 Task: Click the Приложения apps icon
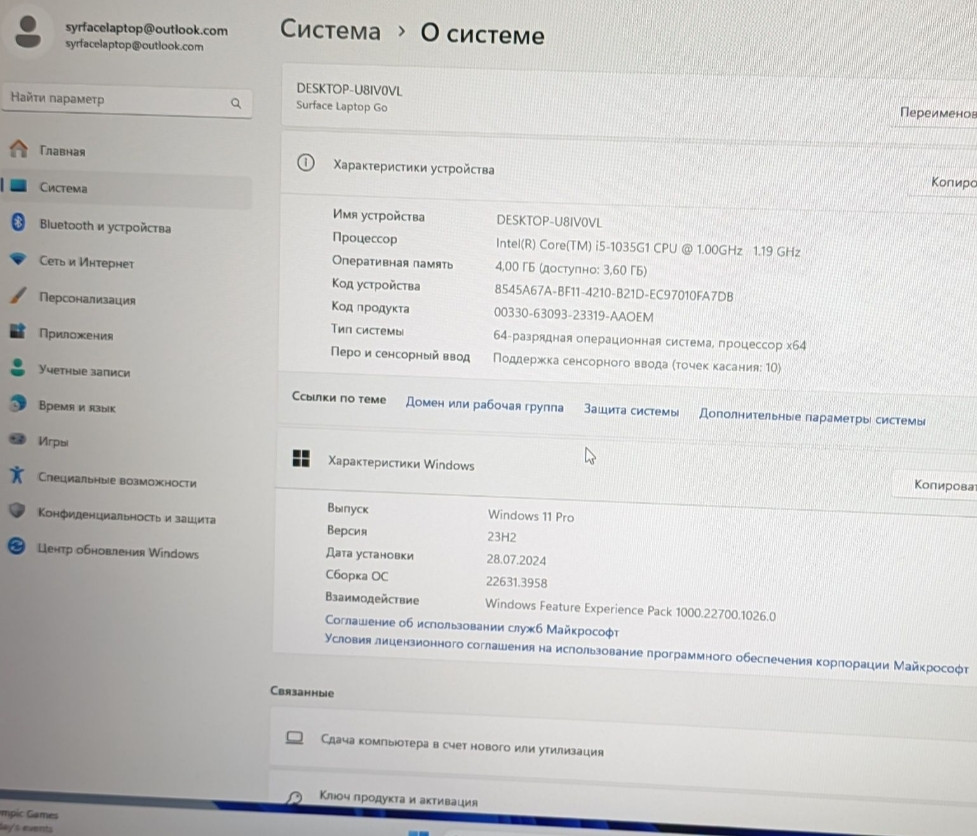tap(17, 333)
